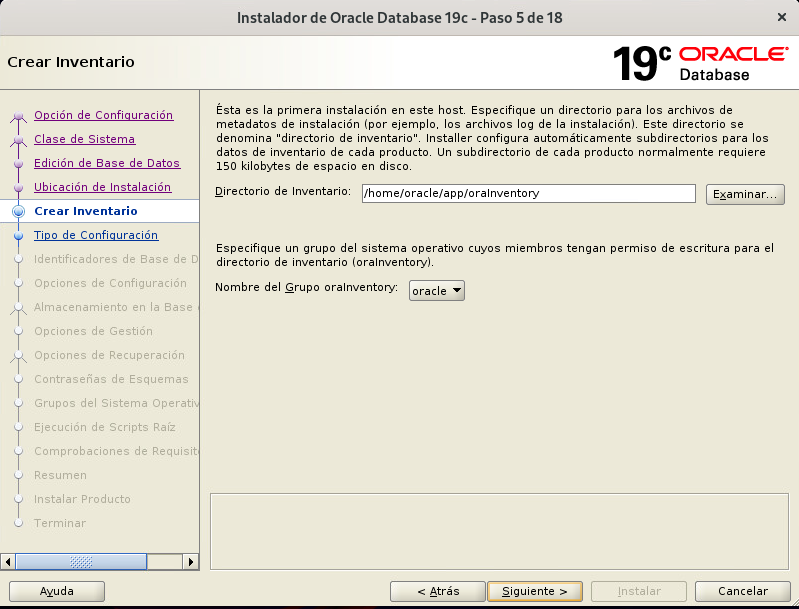Screen dimensions: 799x609
Task: Click the Opción de Configuración step link
Action: (x=103, y=115)
